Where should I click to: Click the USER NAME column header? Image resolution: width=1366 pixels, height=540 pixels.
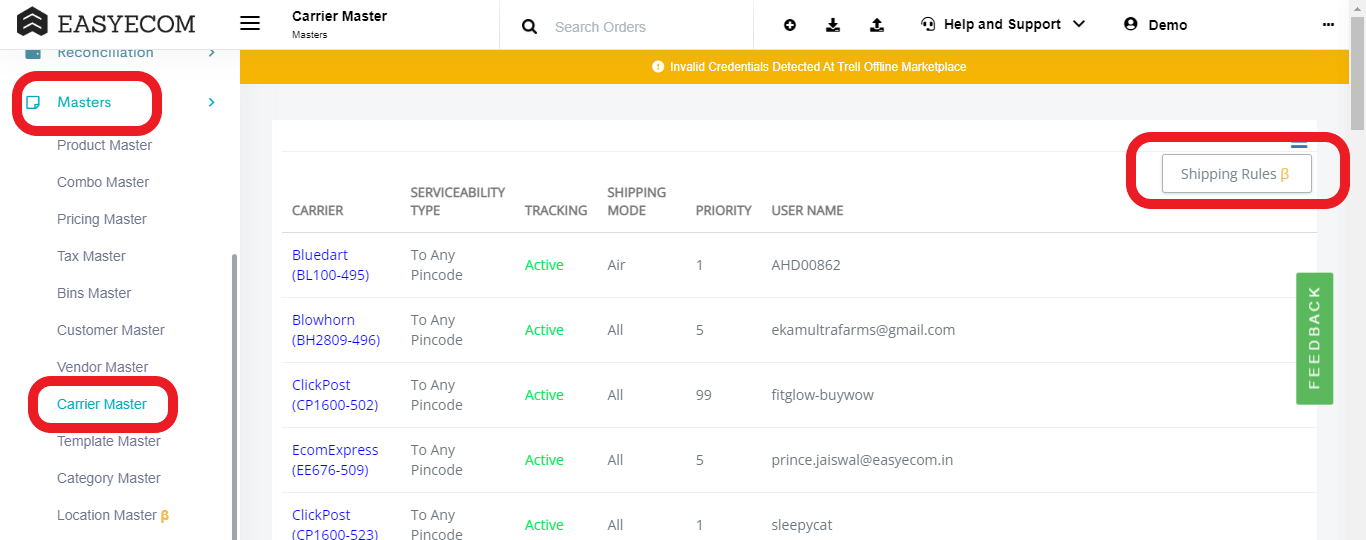pos(807,211)
